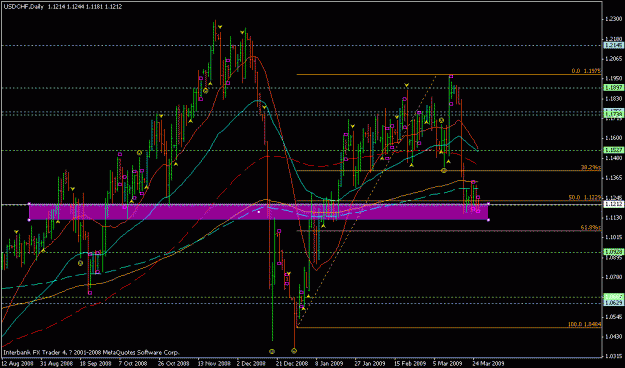Select the 1.2065 price scale label
The width and height of the screenshot is (625, 368).
[x=614, y=59]
